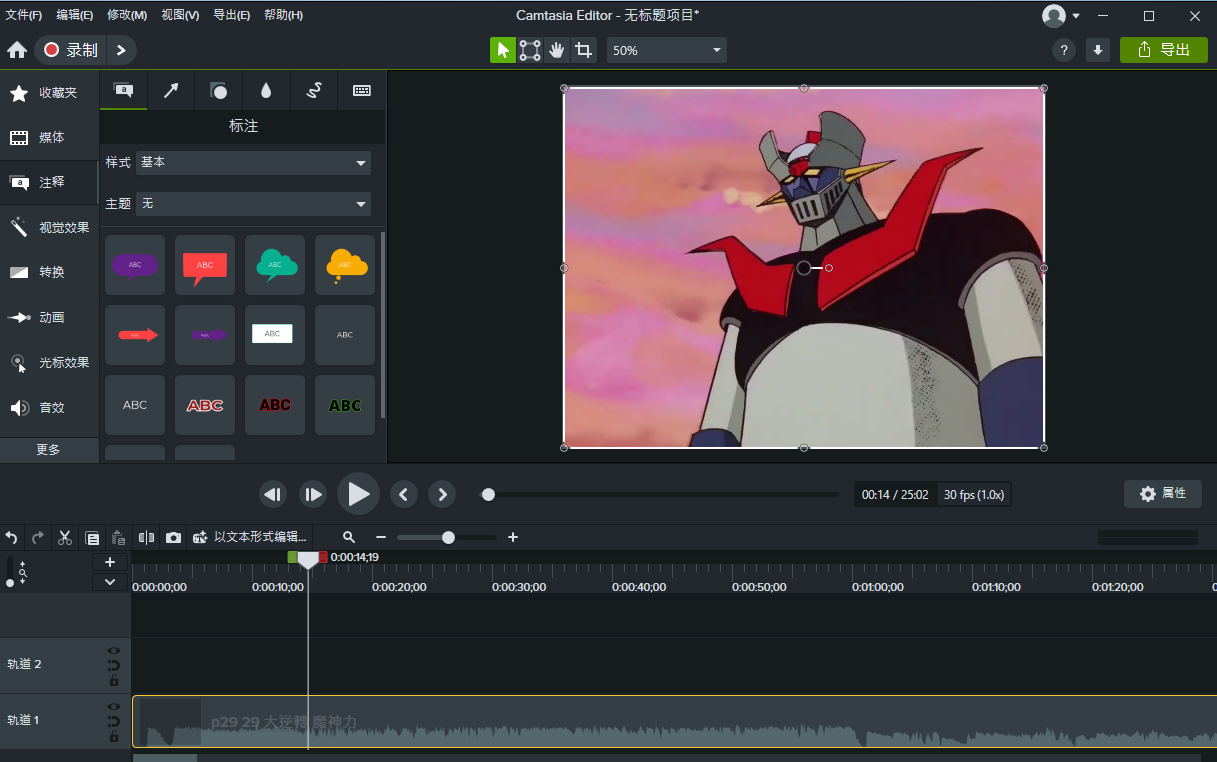Select the Crop tool

584,50
